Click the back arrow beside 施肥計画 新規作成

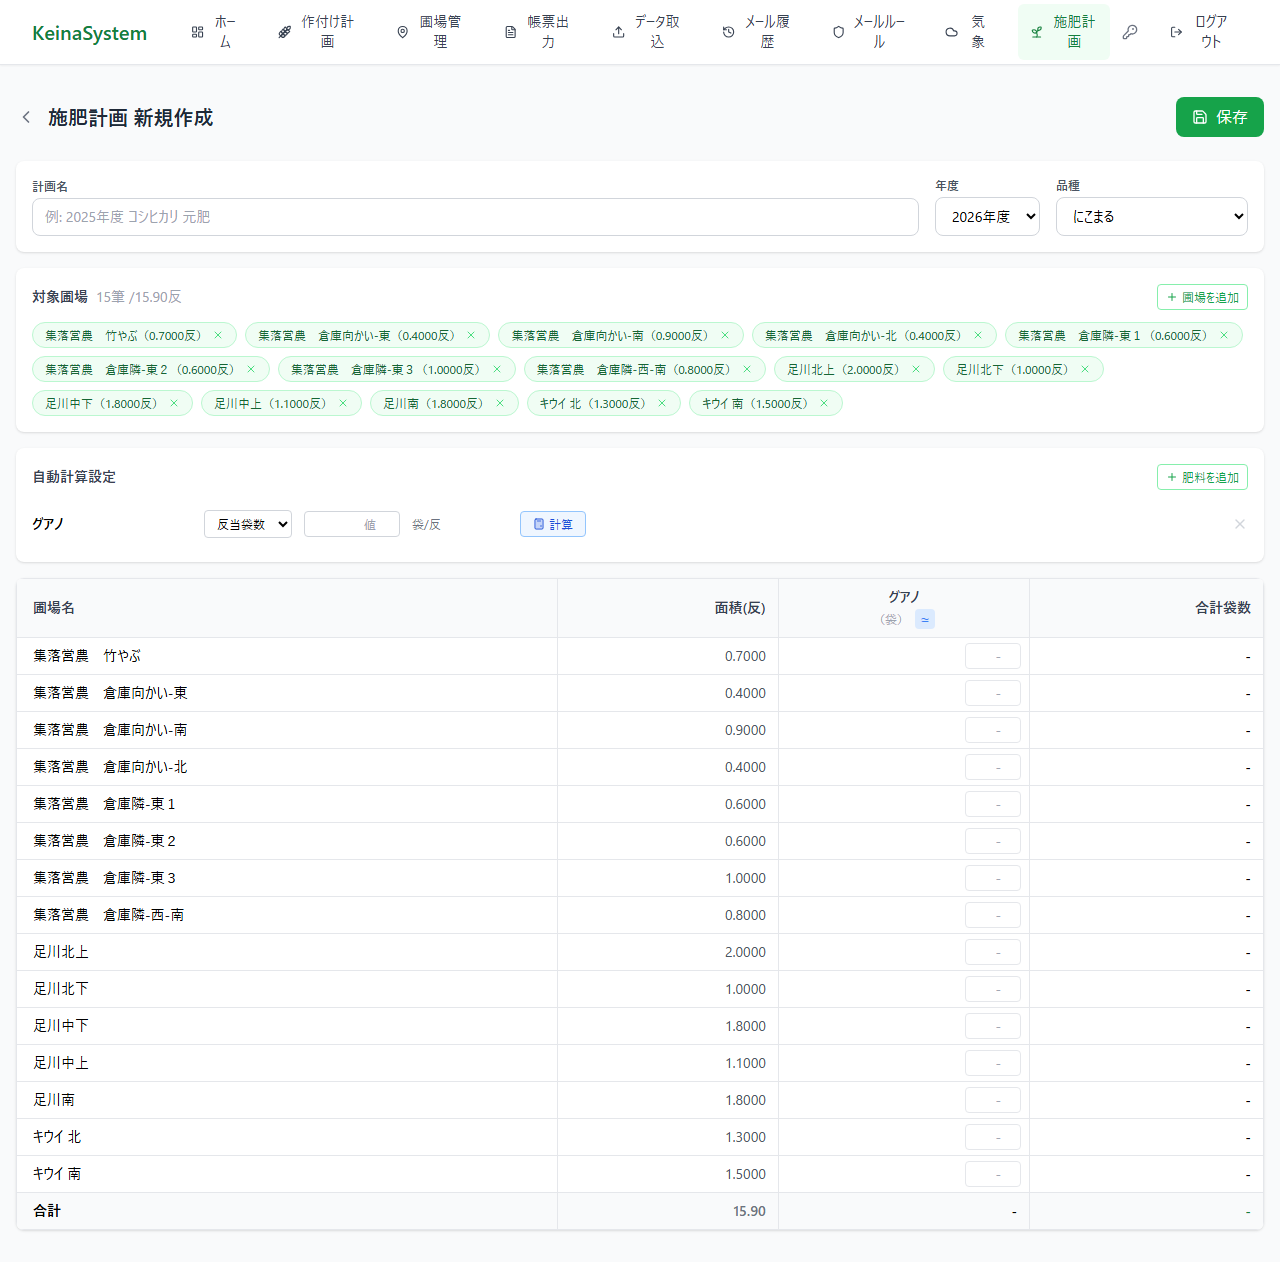coord(26,118)
